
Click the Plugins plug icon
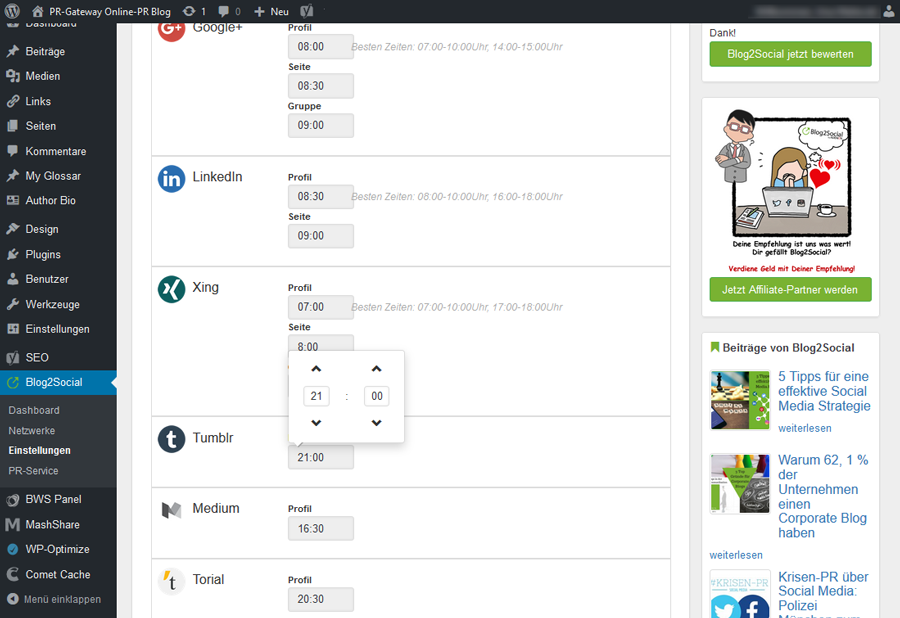pyautogui.click(x=13, y=254)
